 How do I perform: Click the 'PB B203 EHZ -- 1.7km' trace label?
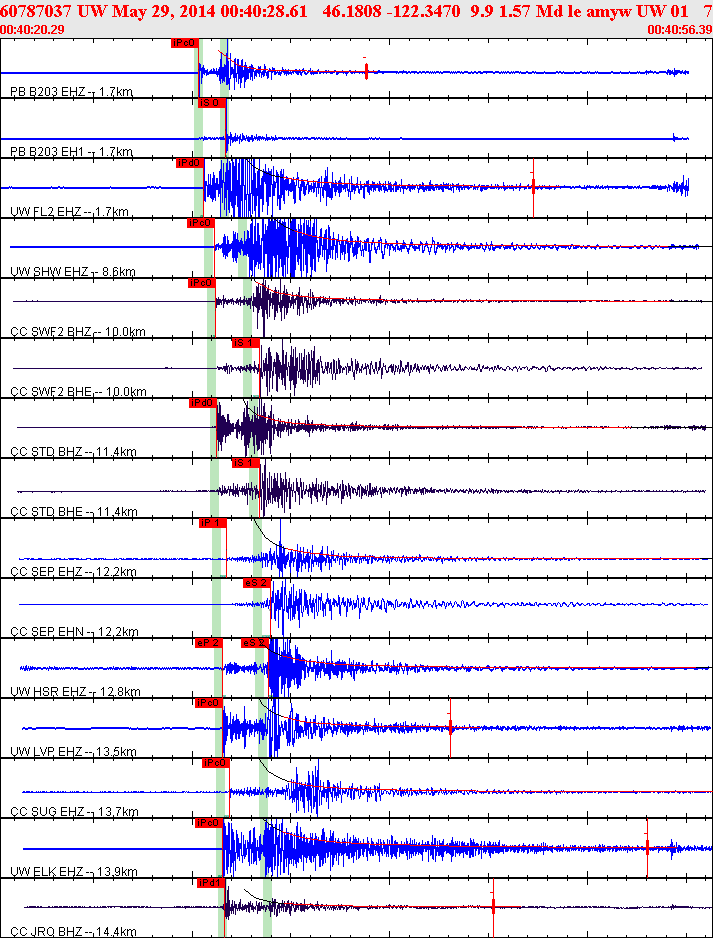(x=72, y=92)
